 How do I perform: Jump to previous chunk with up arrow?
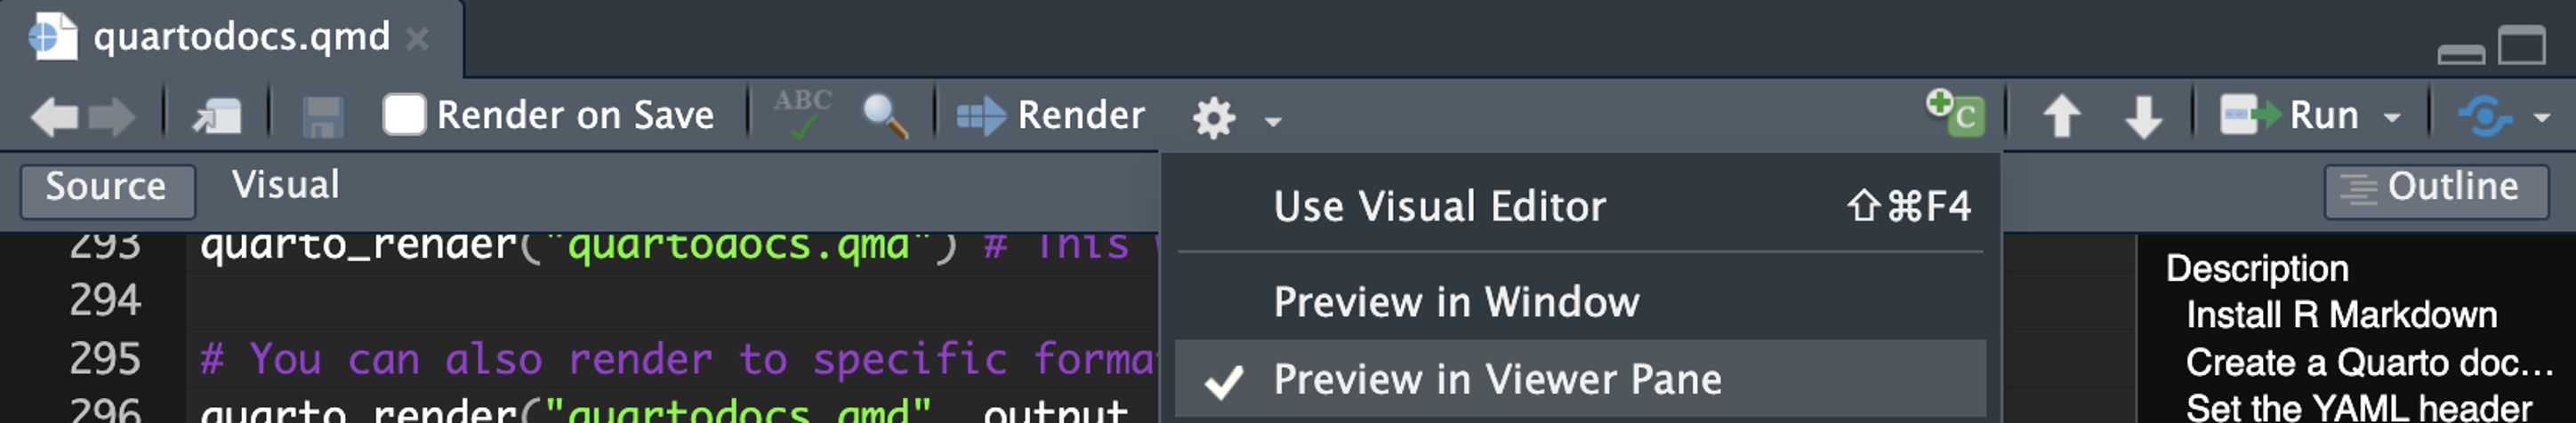pyautogui.click(x=2062, y=116)
